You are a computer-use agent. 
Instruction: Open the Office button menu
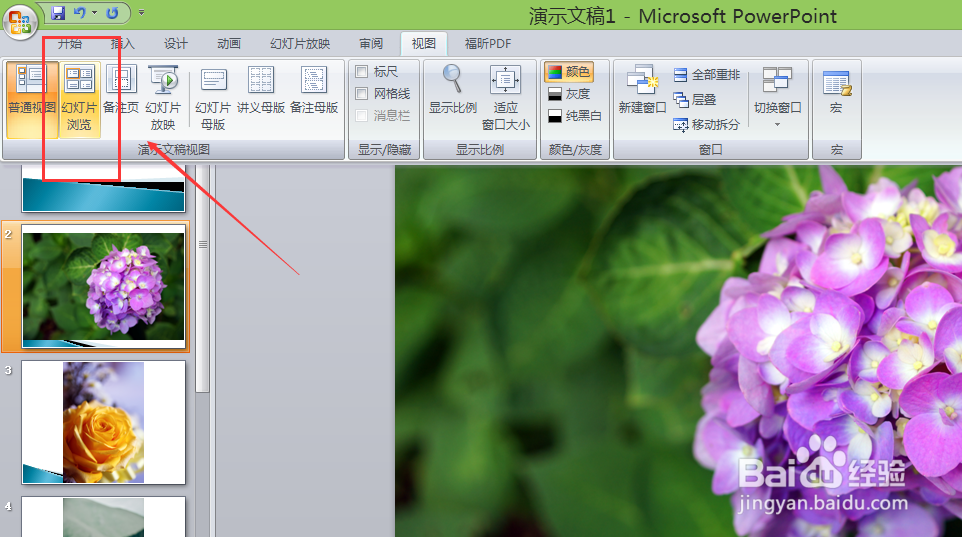(20, 21)
